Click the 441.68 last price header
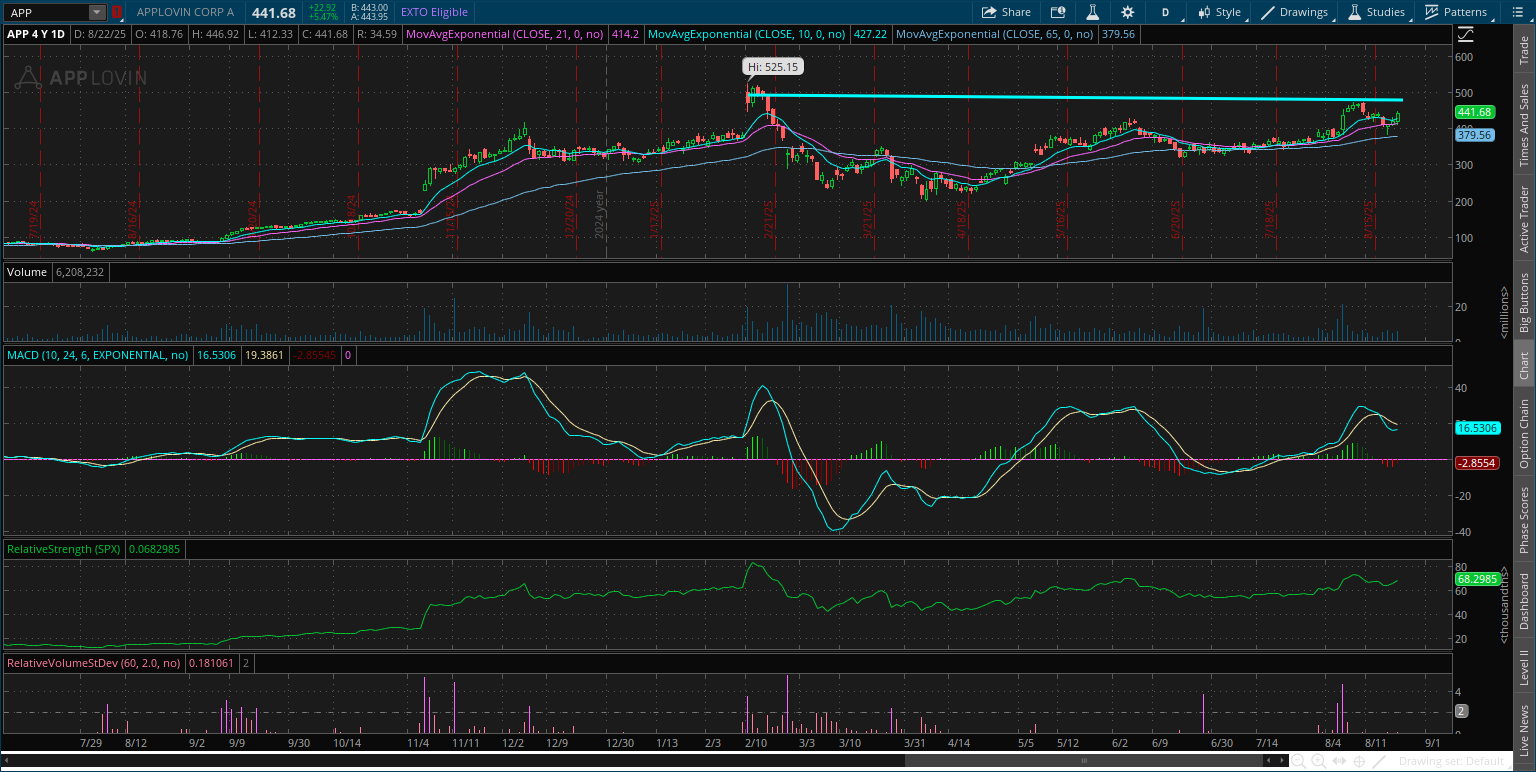The width and height of the screenshot is (1536, 772). [x=273, y=12]
